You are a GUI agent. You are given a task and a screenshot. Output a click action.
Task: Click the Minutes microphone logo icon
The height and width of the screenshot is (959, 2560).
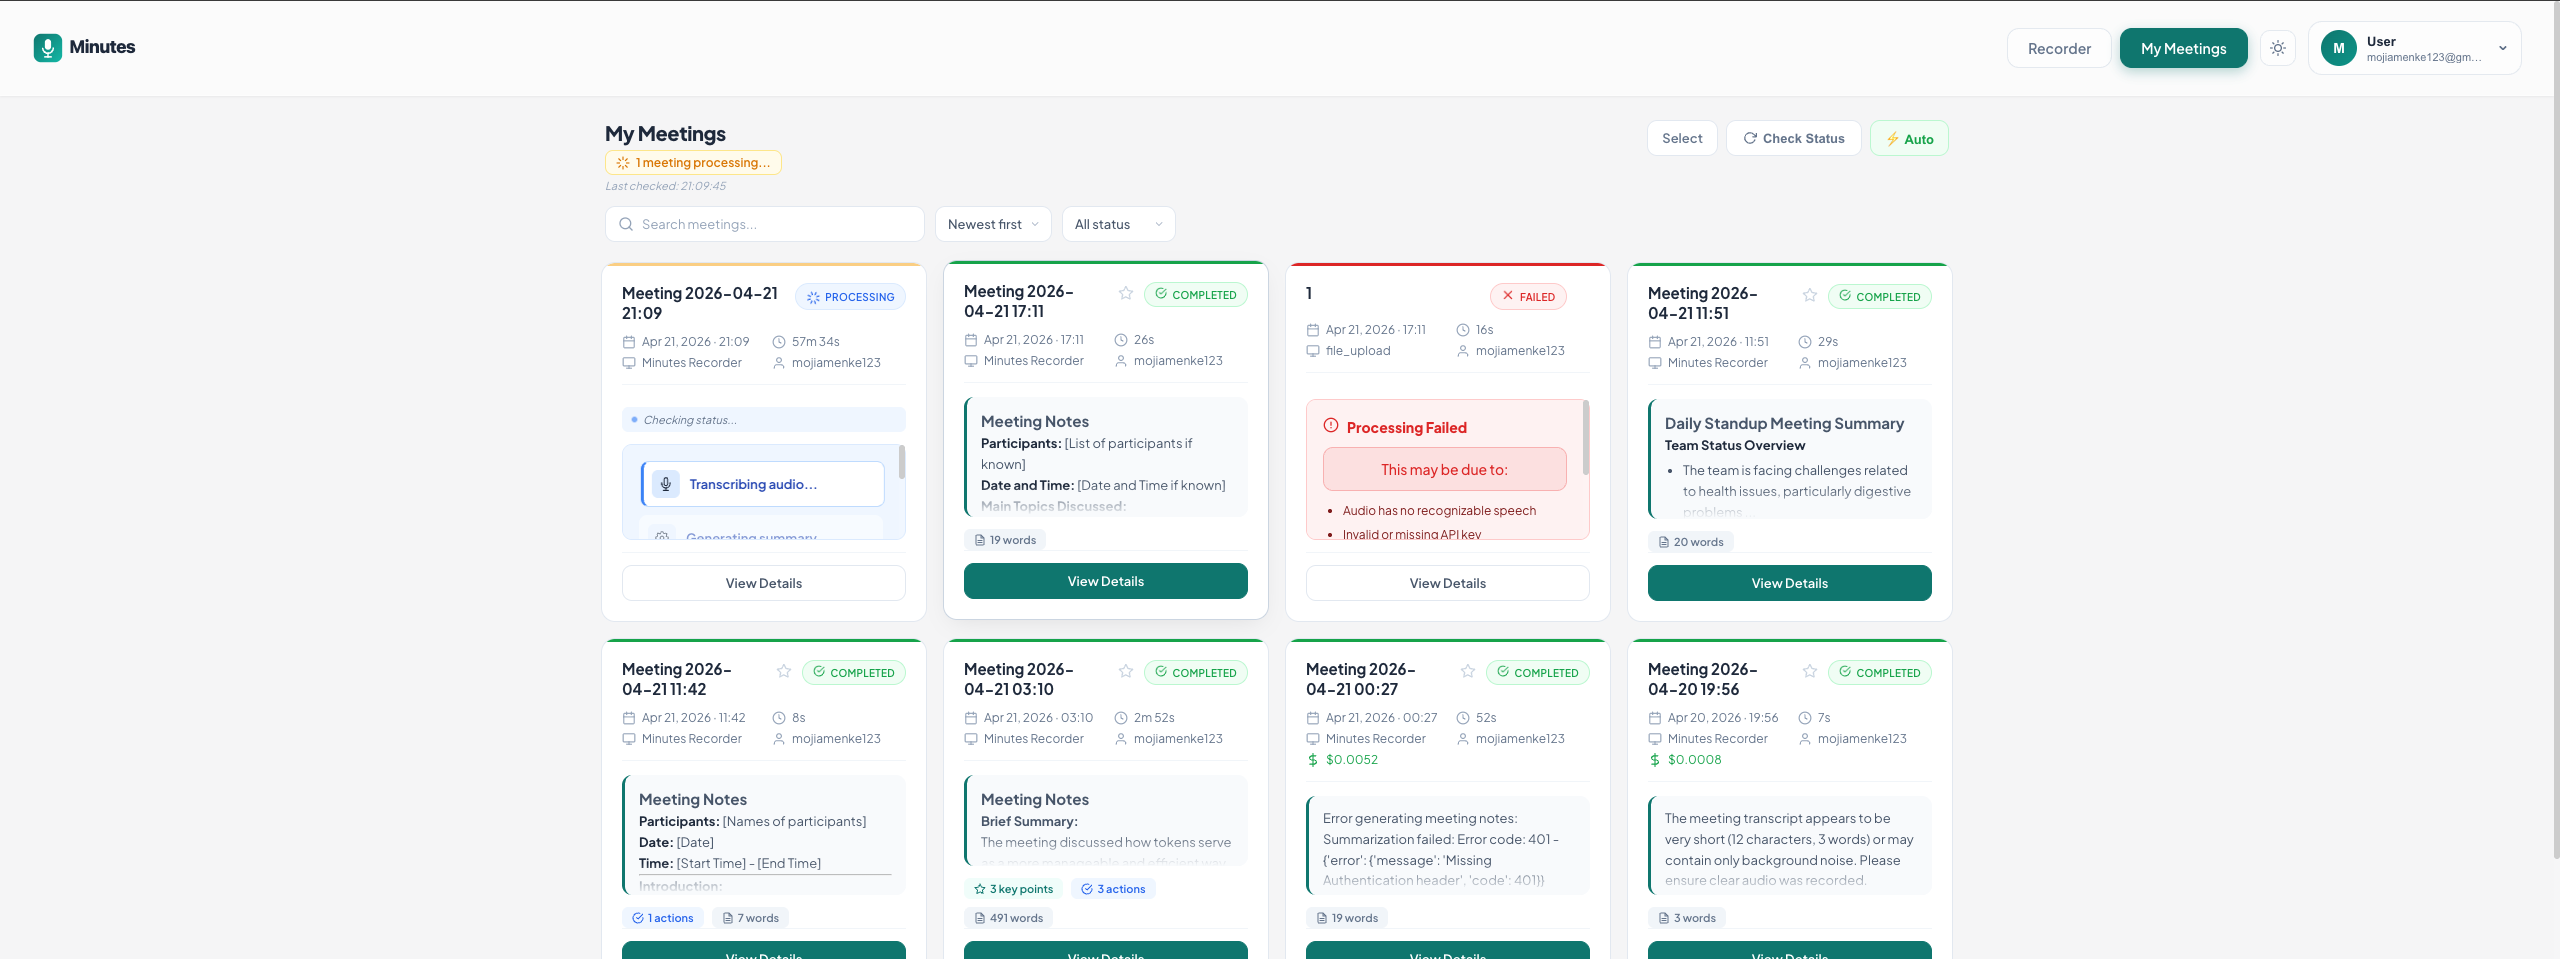pyautogui.click(x=46, y=47)
